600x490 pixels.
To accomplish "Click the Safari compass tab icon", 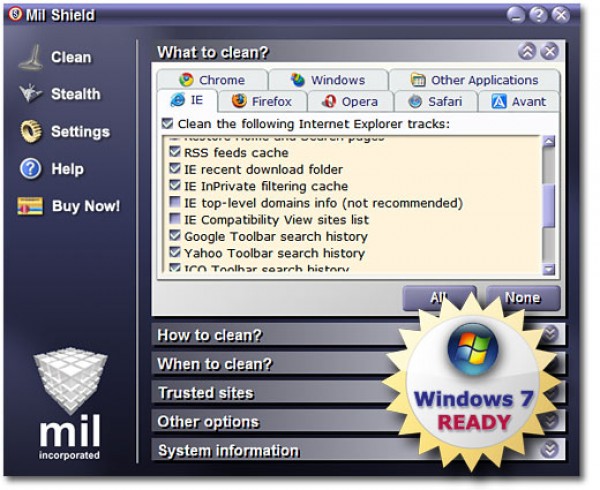I will 415,101.
